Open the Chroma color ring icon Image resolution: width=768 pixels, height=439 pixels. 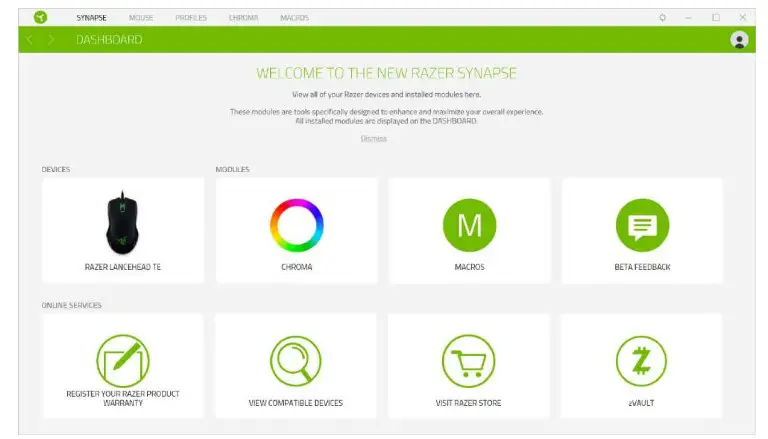click(296, 225)
